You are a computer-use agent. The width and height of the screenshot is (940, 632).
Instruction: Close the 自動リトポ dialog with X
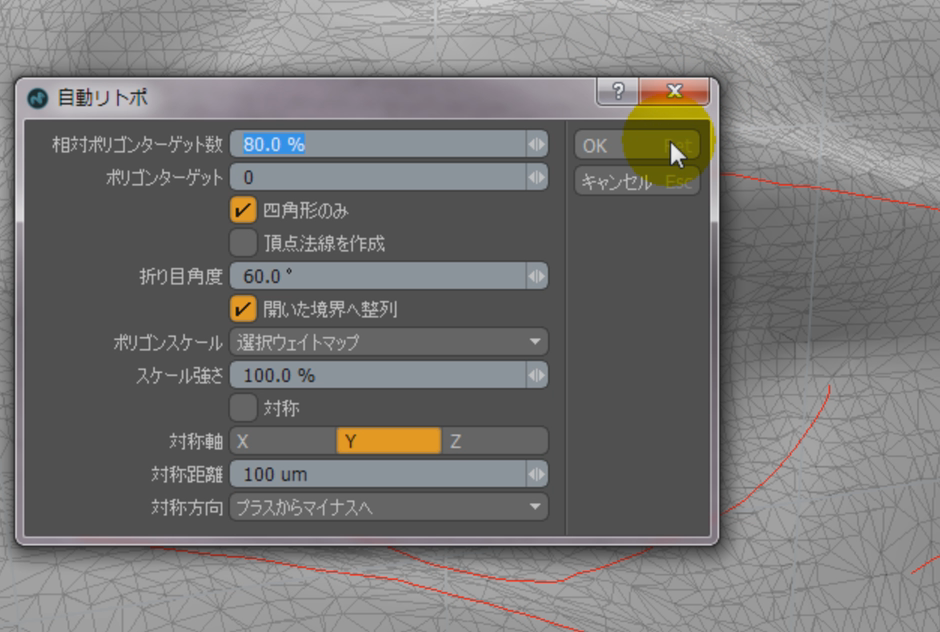tap(674, 92)
